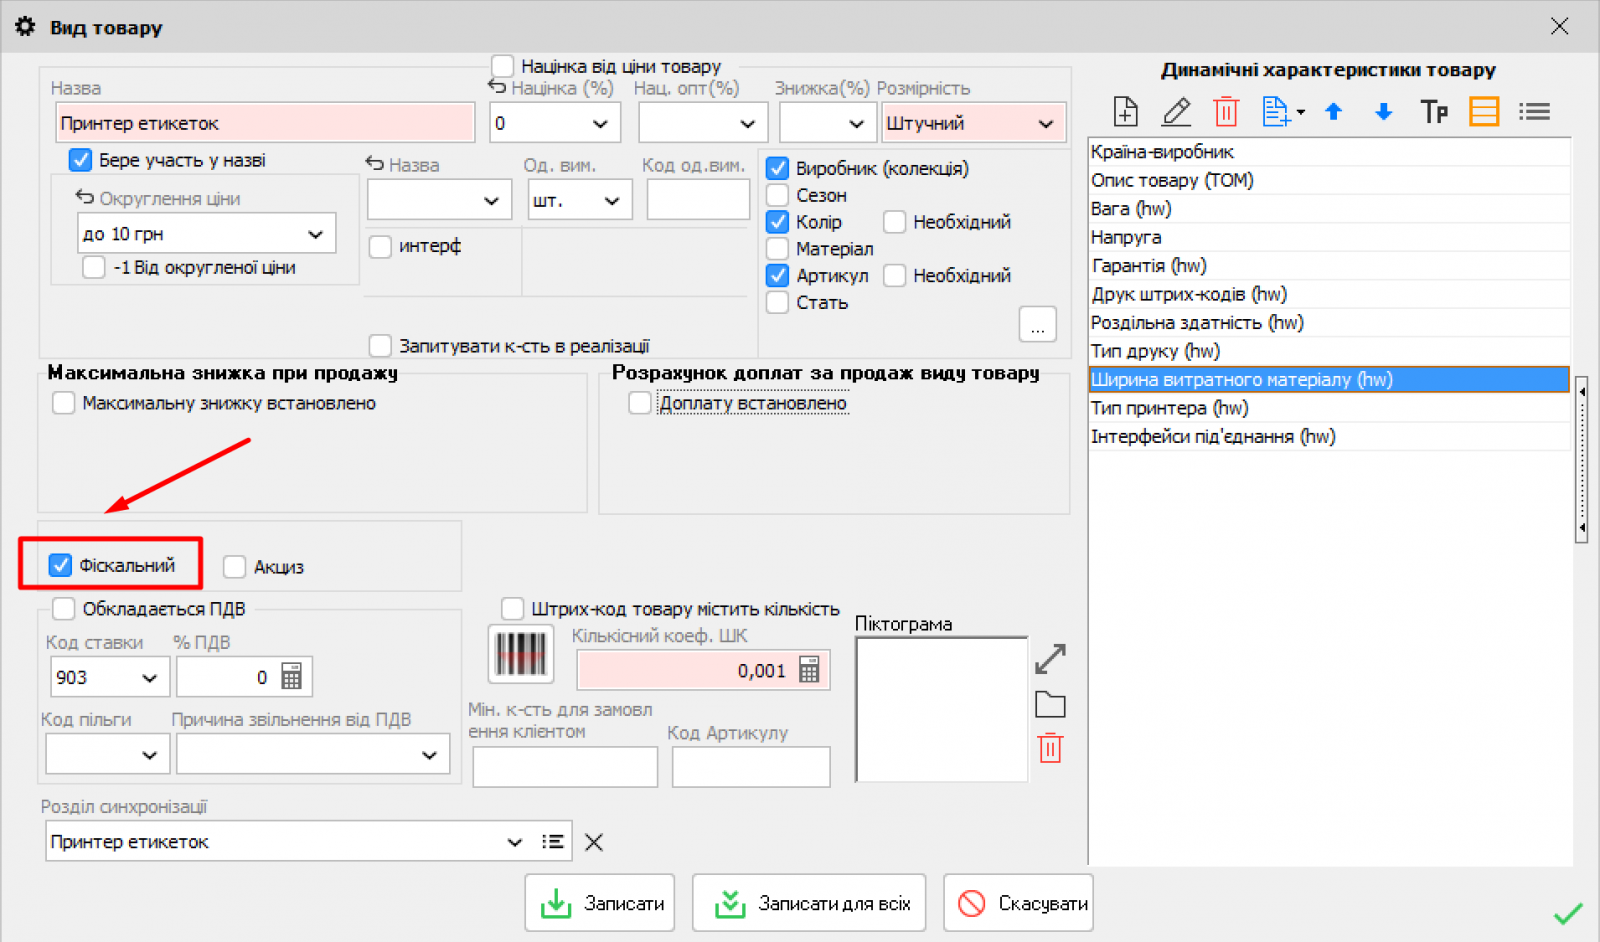Screen dimensions: 1600x942
Task: Select Країна-виробник in the characteristics list
Action: coord(1162,152)
